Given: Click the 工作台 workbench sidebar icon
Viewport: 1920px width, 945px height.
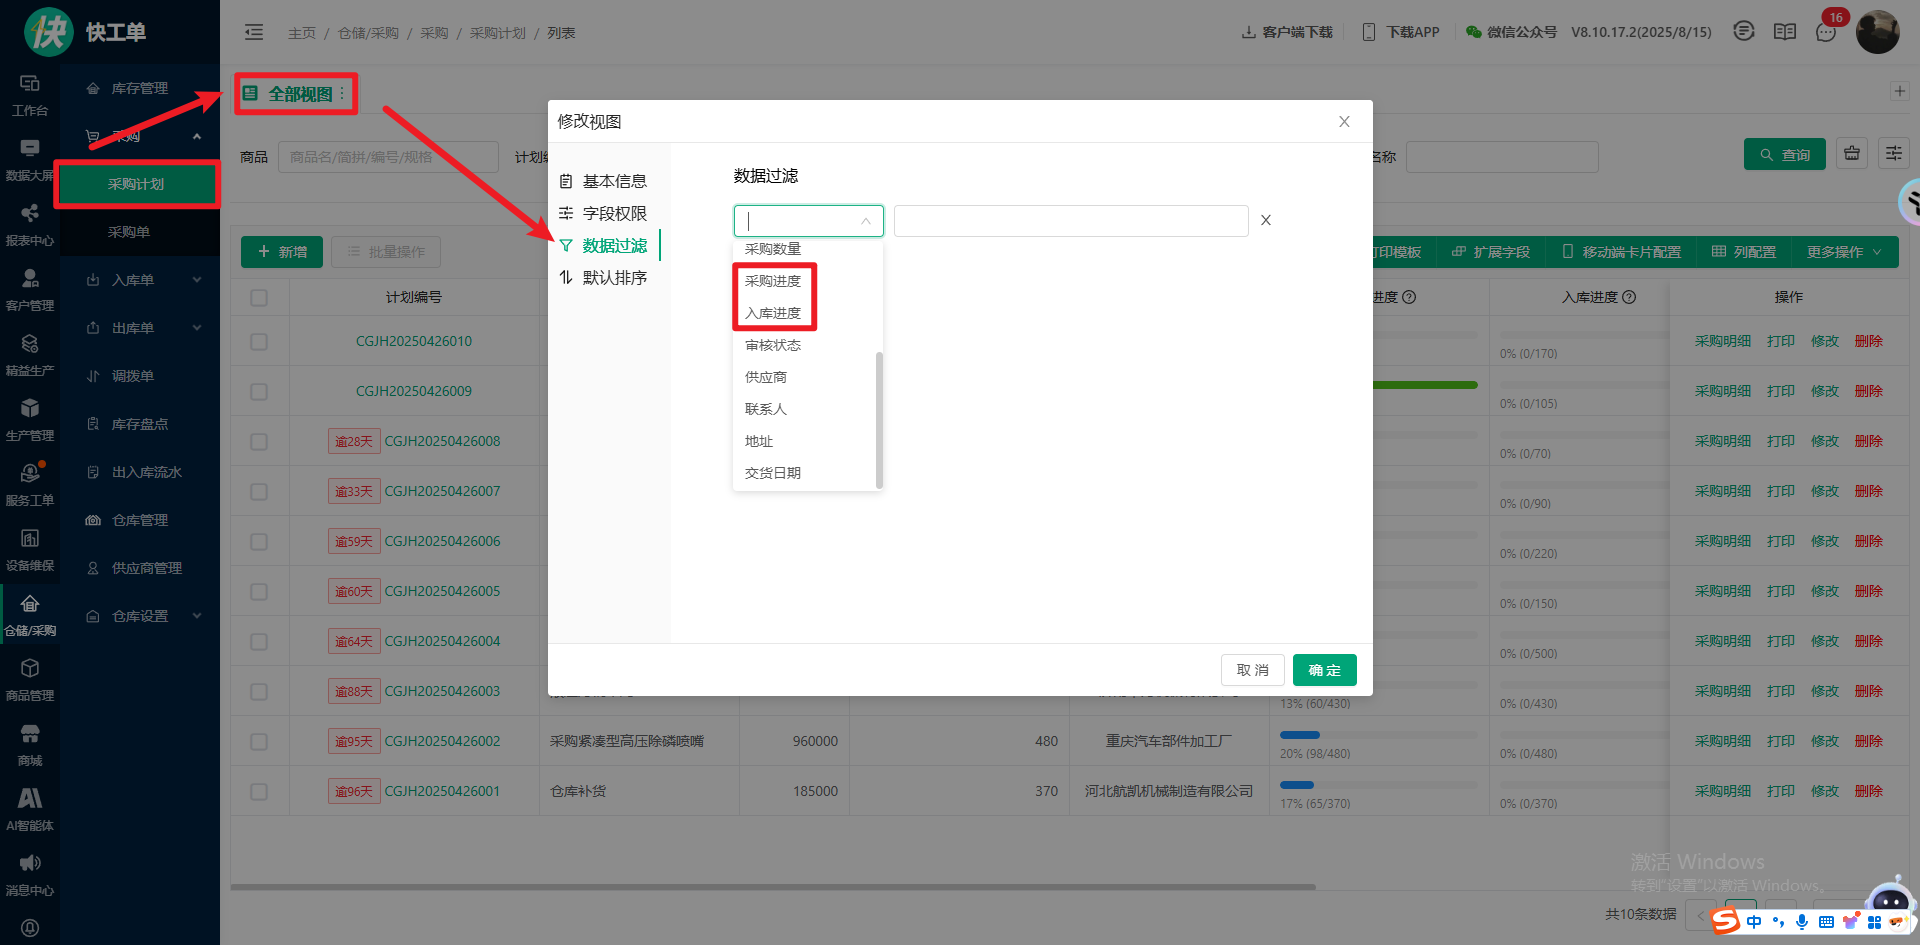Looking at the screenshot, I should tap(30, 94).
